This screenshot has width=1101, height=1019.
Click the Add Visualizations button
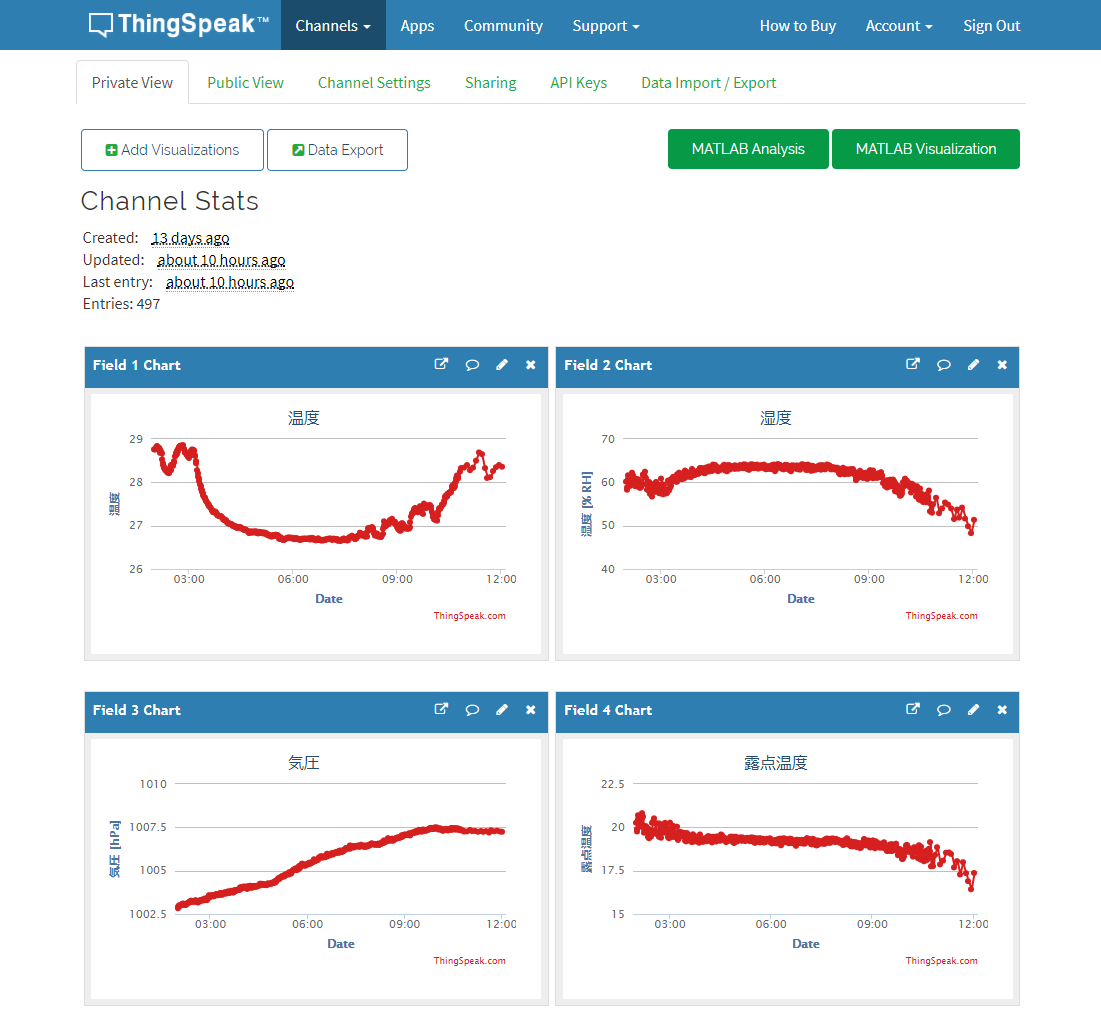pos(172,150)
